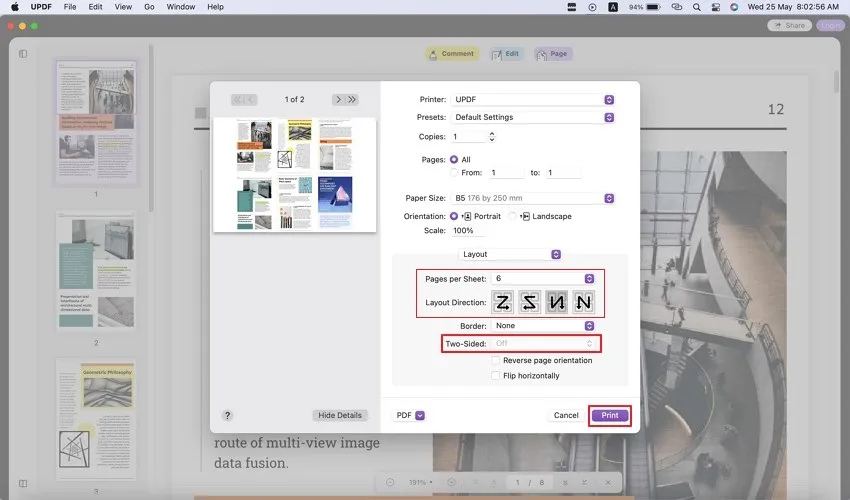Open the Layout section dropdown
850x500 pixels.
click(510, 254)
